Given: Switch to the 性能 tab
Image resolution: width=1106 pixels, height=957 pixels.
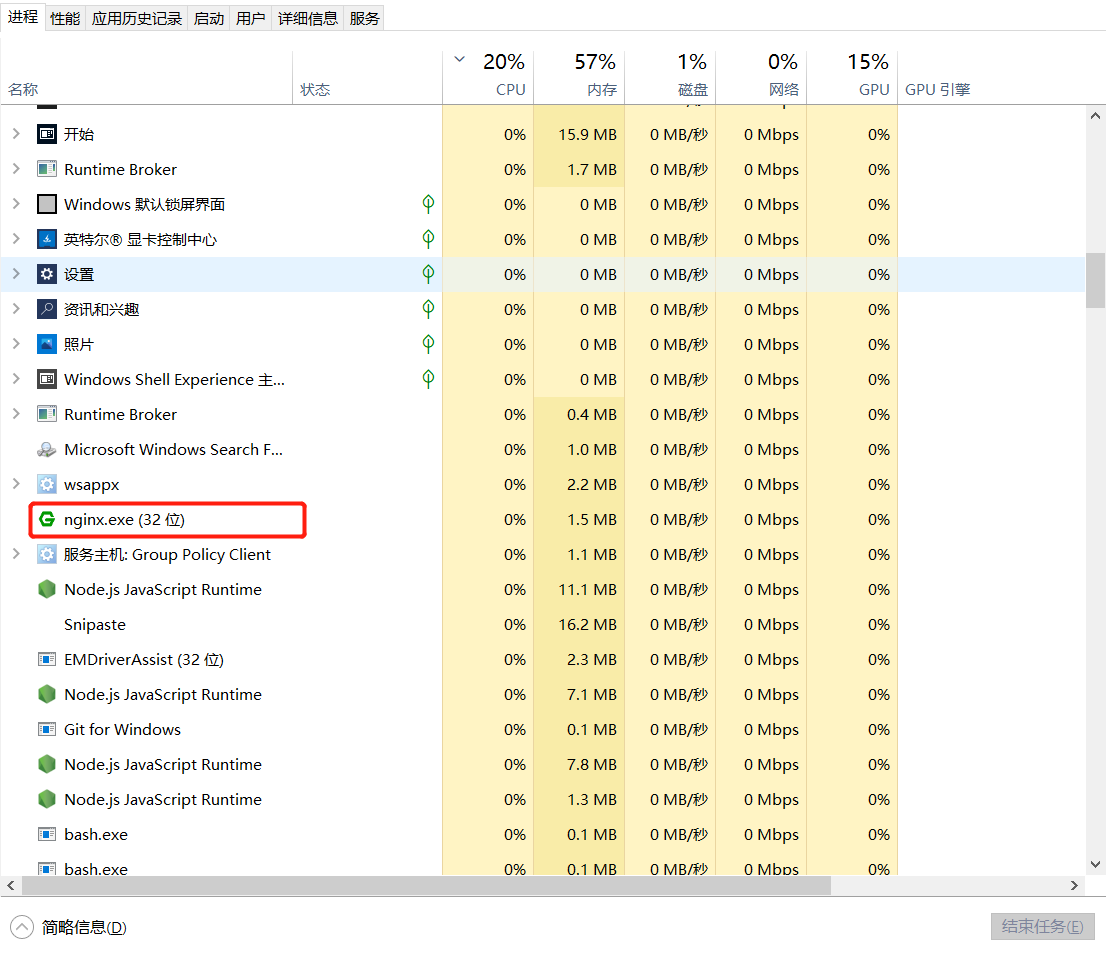Looking at the screenshot, I should click(65, 18).
